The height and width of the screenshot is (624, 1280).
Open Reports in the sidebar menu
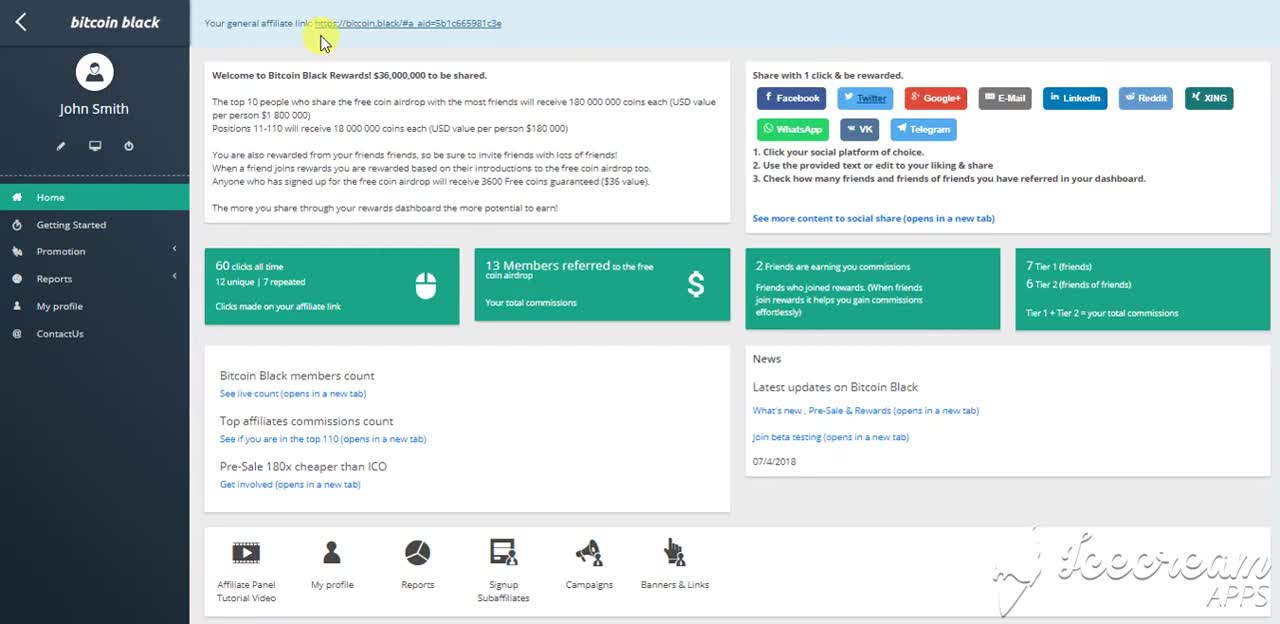pos(94,279)
